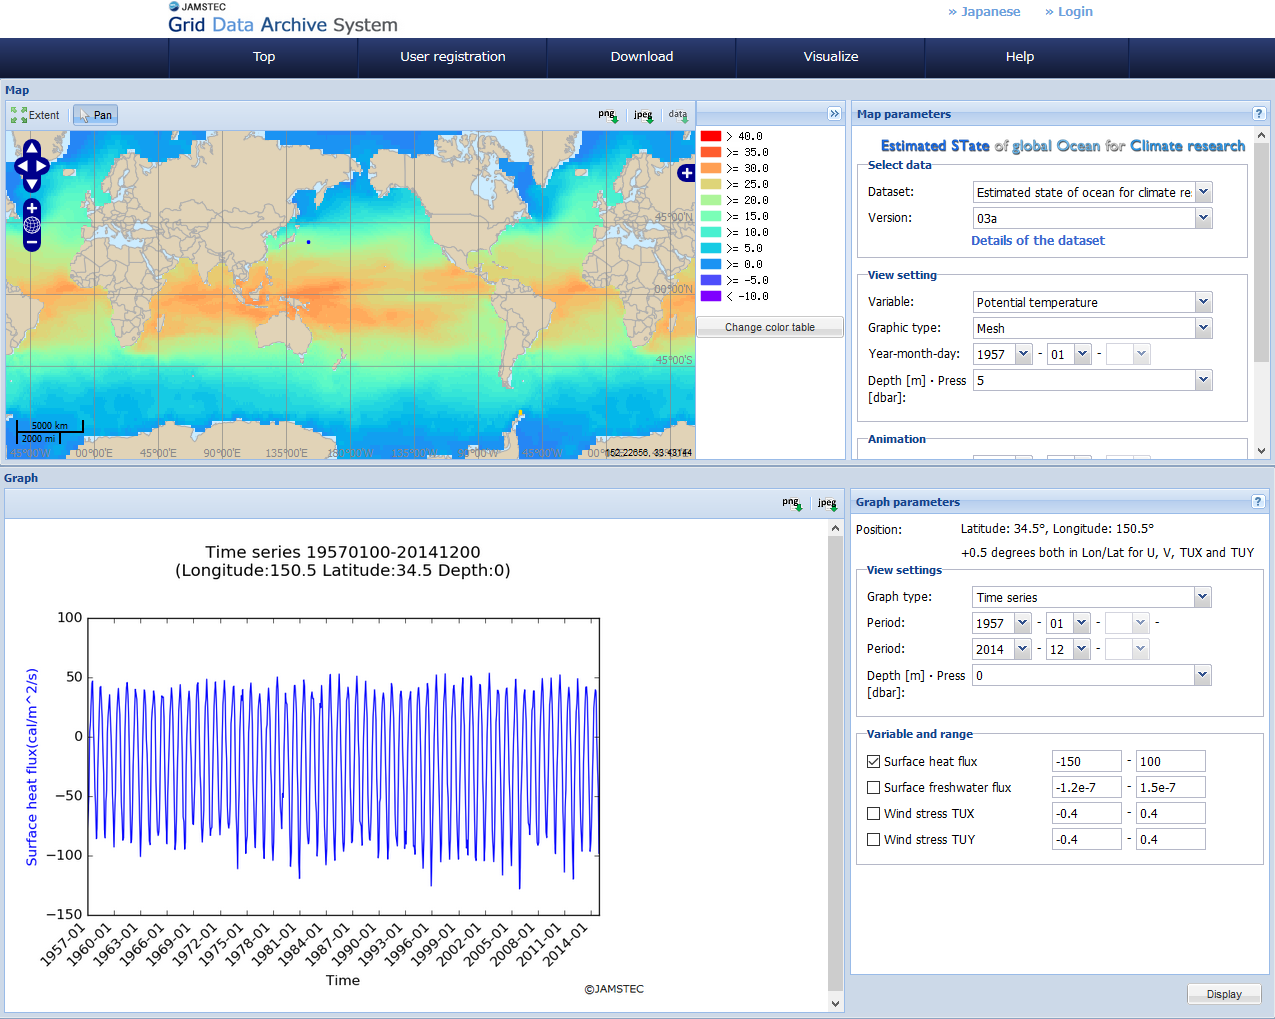Zoom in on the map with the plus icon

coord(32,207)
